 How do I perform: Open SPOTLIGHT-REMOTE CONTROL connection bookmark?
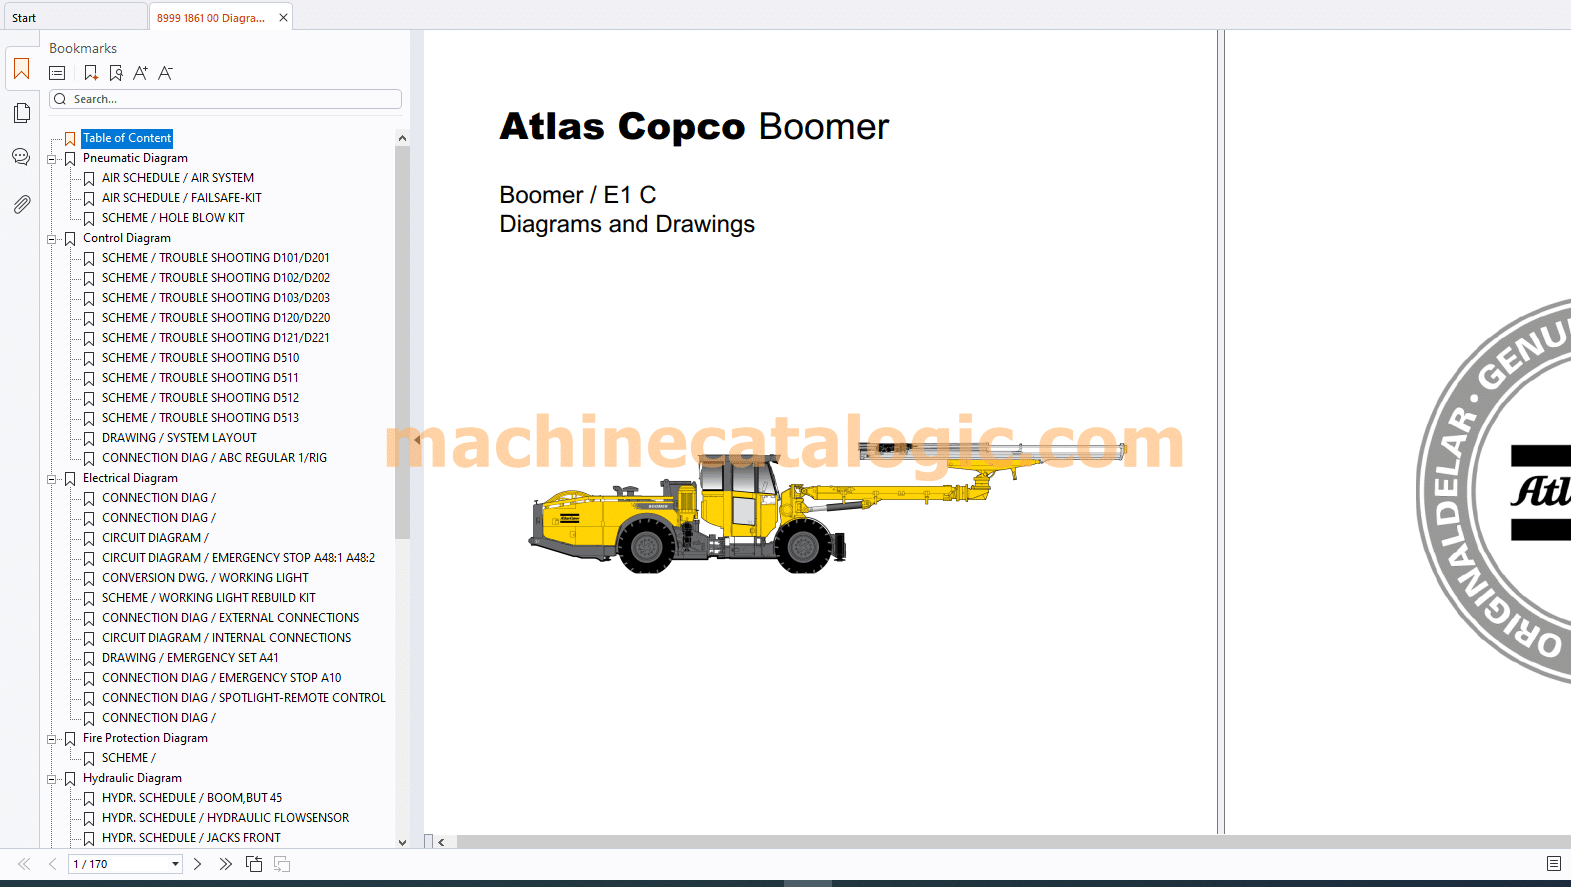click(244, 698)
